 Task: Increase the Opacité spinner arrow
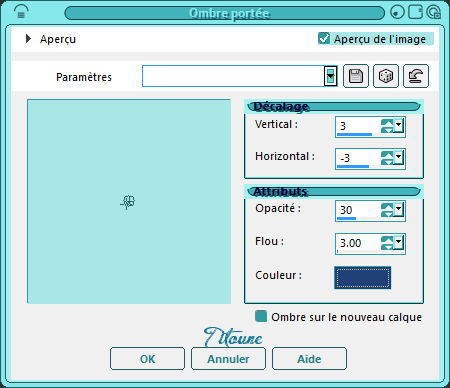[387, 207]
